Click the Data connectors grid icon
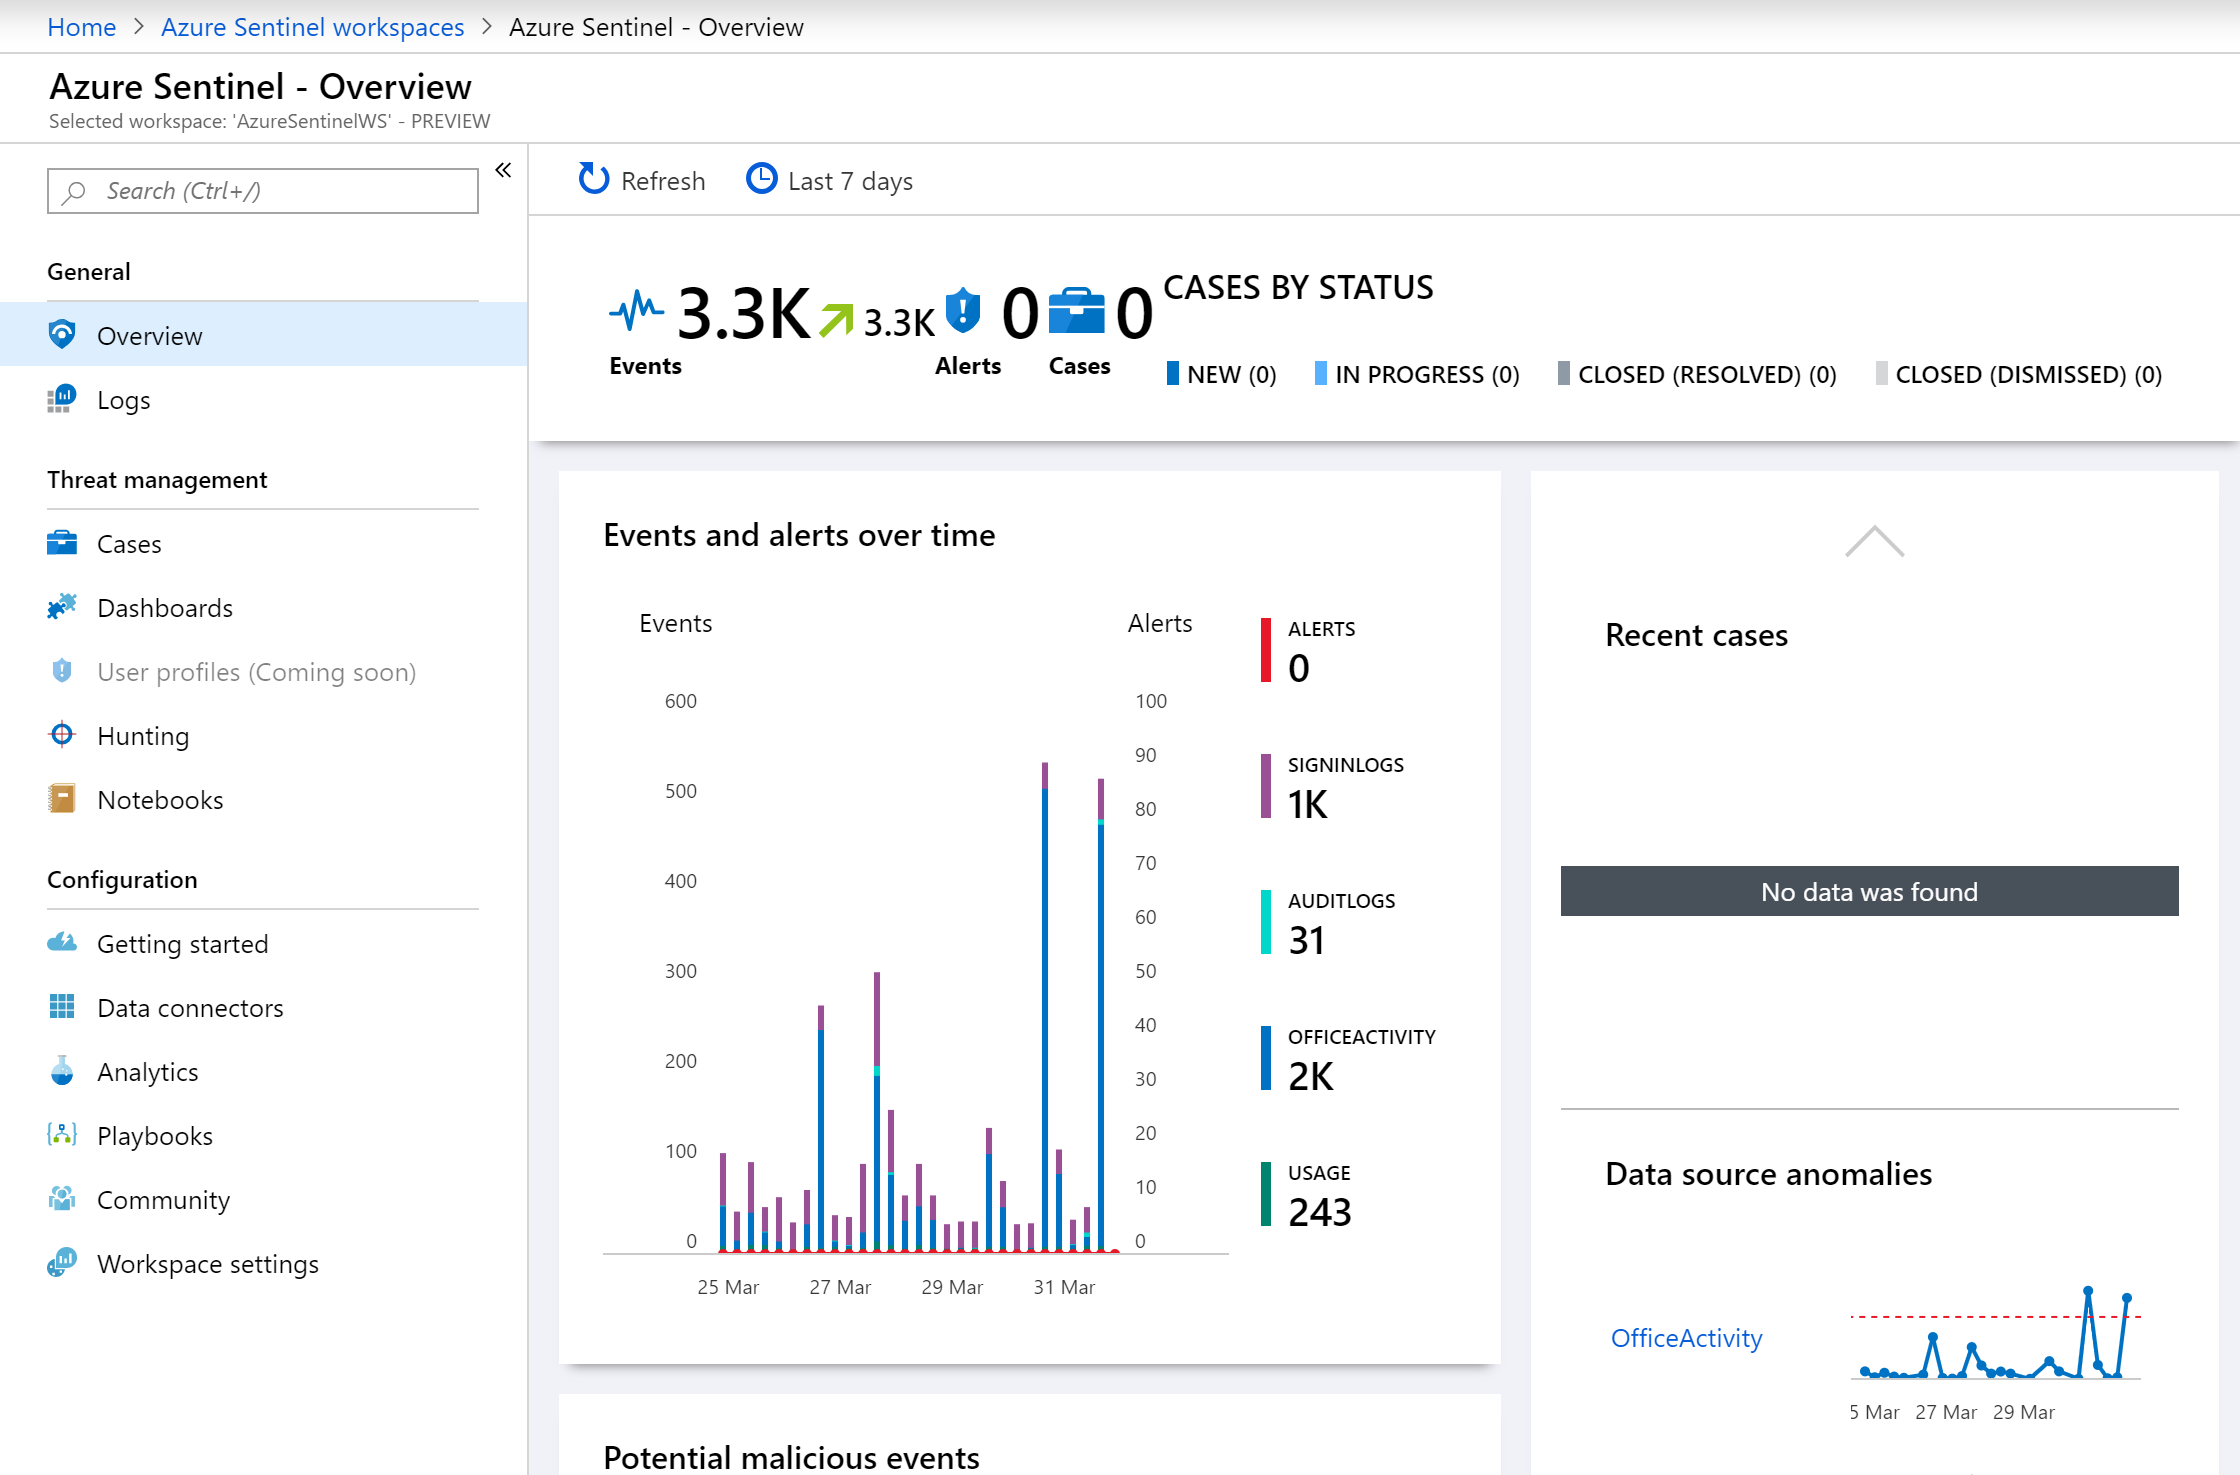 coord(62,1007)
